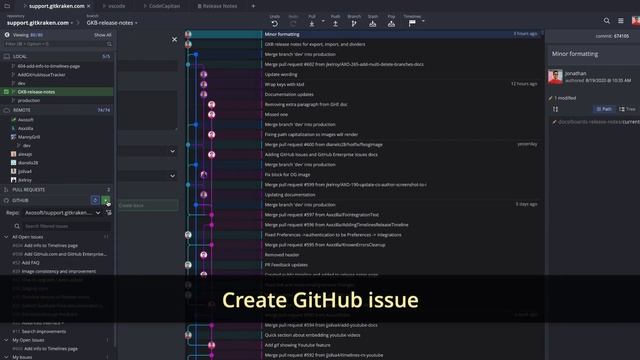Screen dimensions: 640x360
Task: Click the Branch toolbar icon
Action: point(354,24)
